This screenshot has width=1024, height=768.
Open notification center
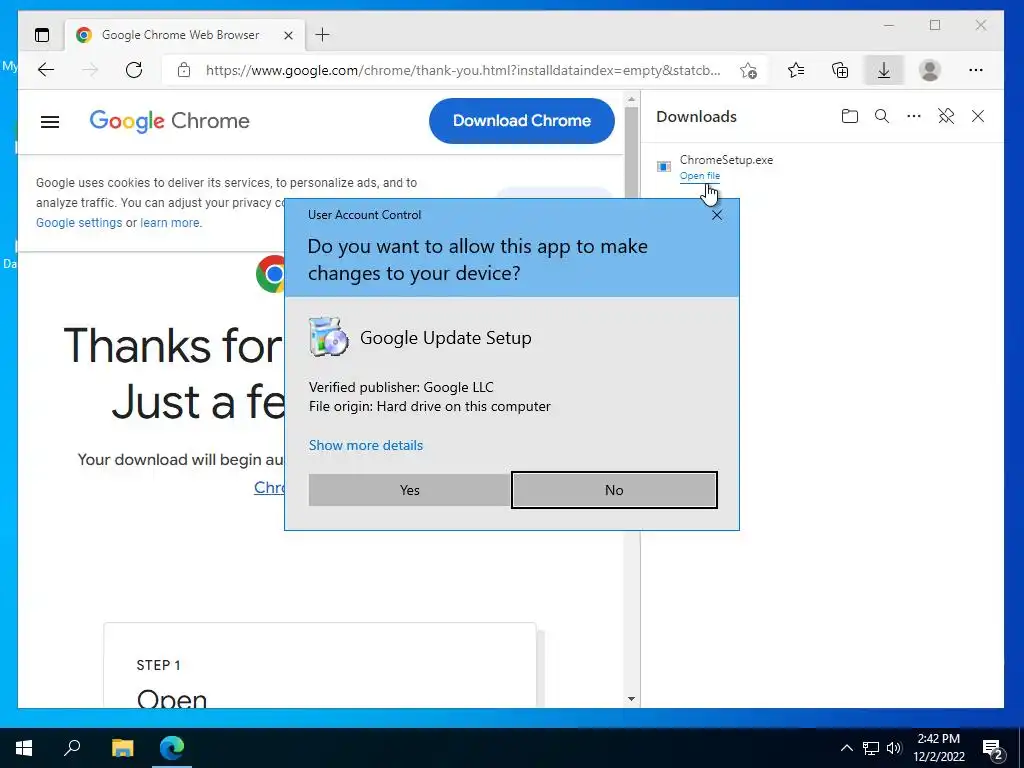click(x=993, y=749)
